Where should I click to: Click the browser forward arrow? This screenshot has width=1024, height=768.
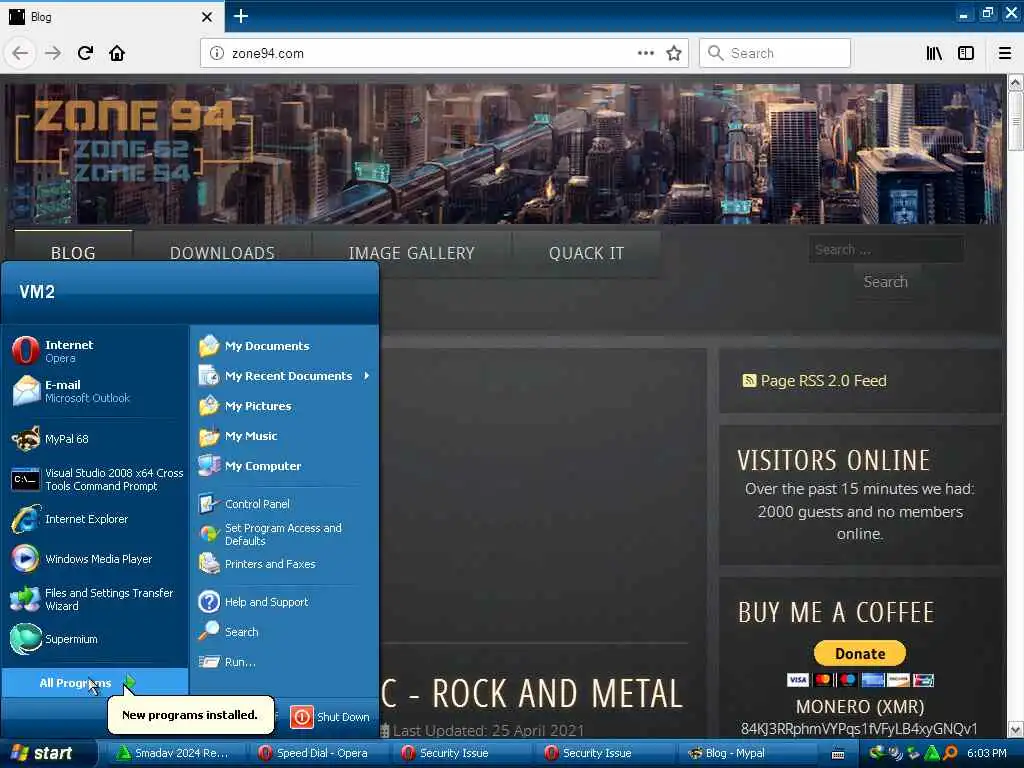[53, 54]
